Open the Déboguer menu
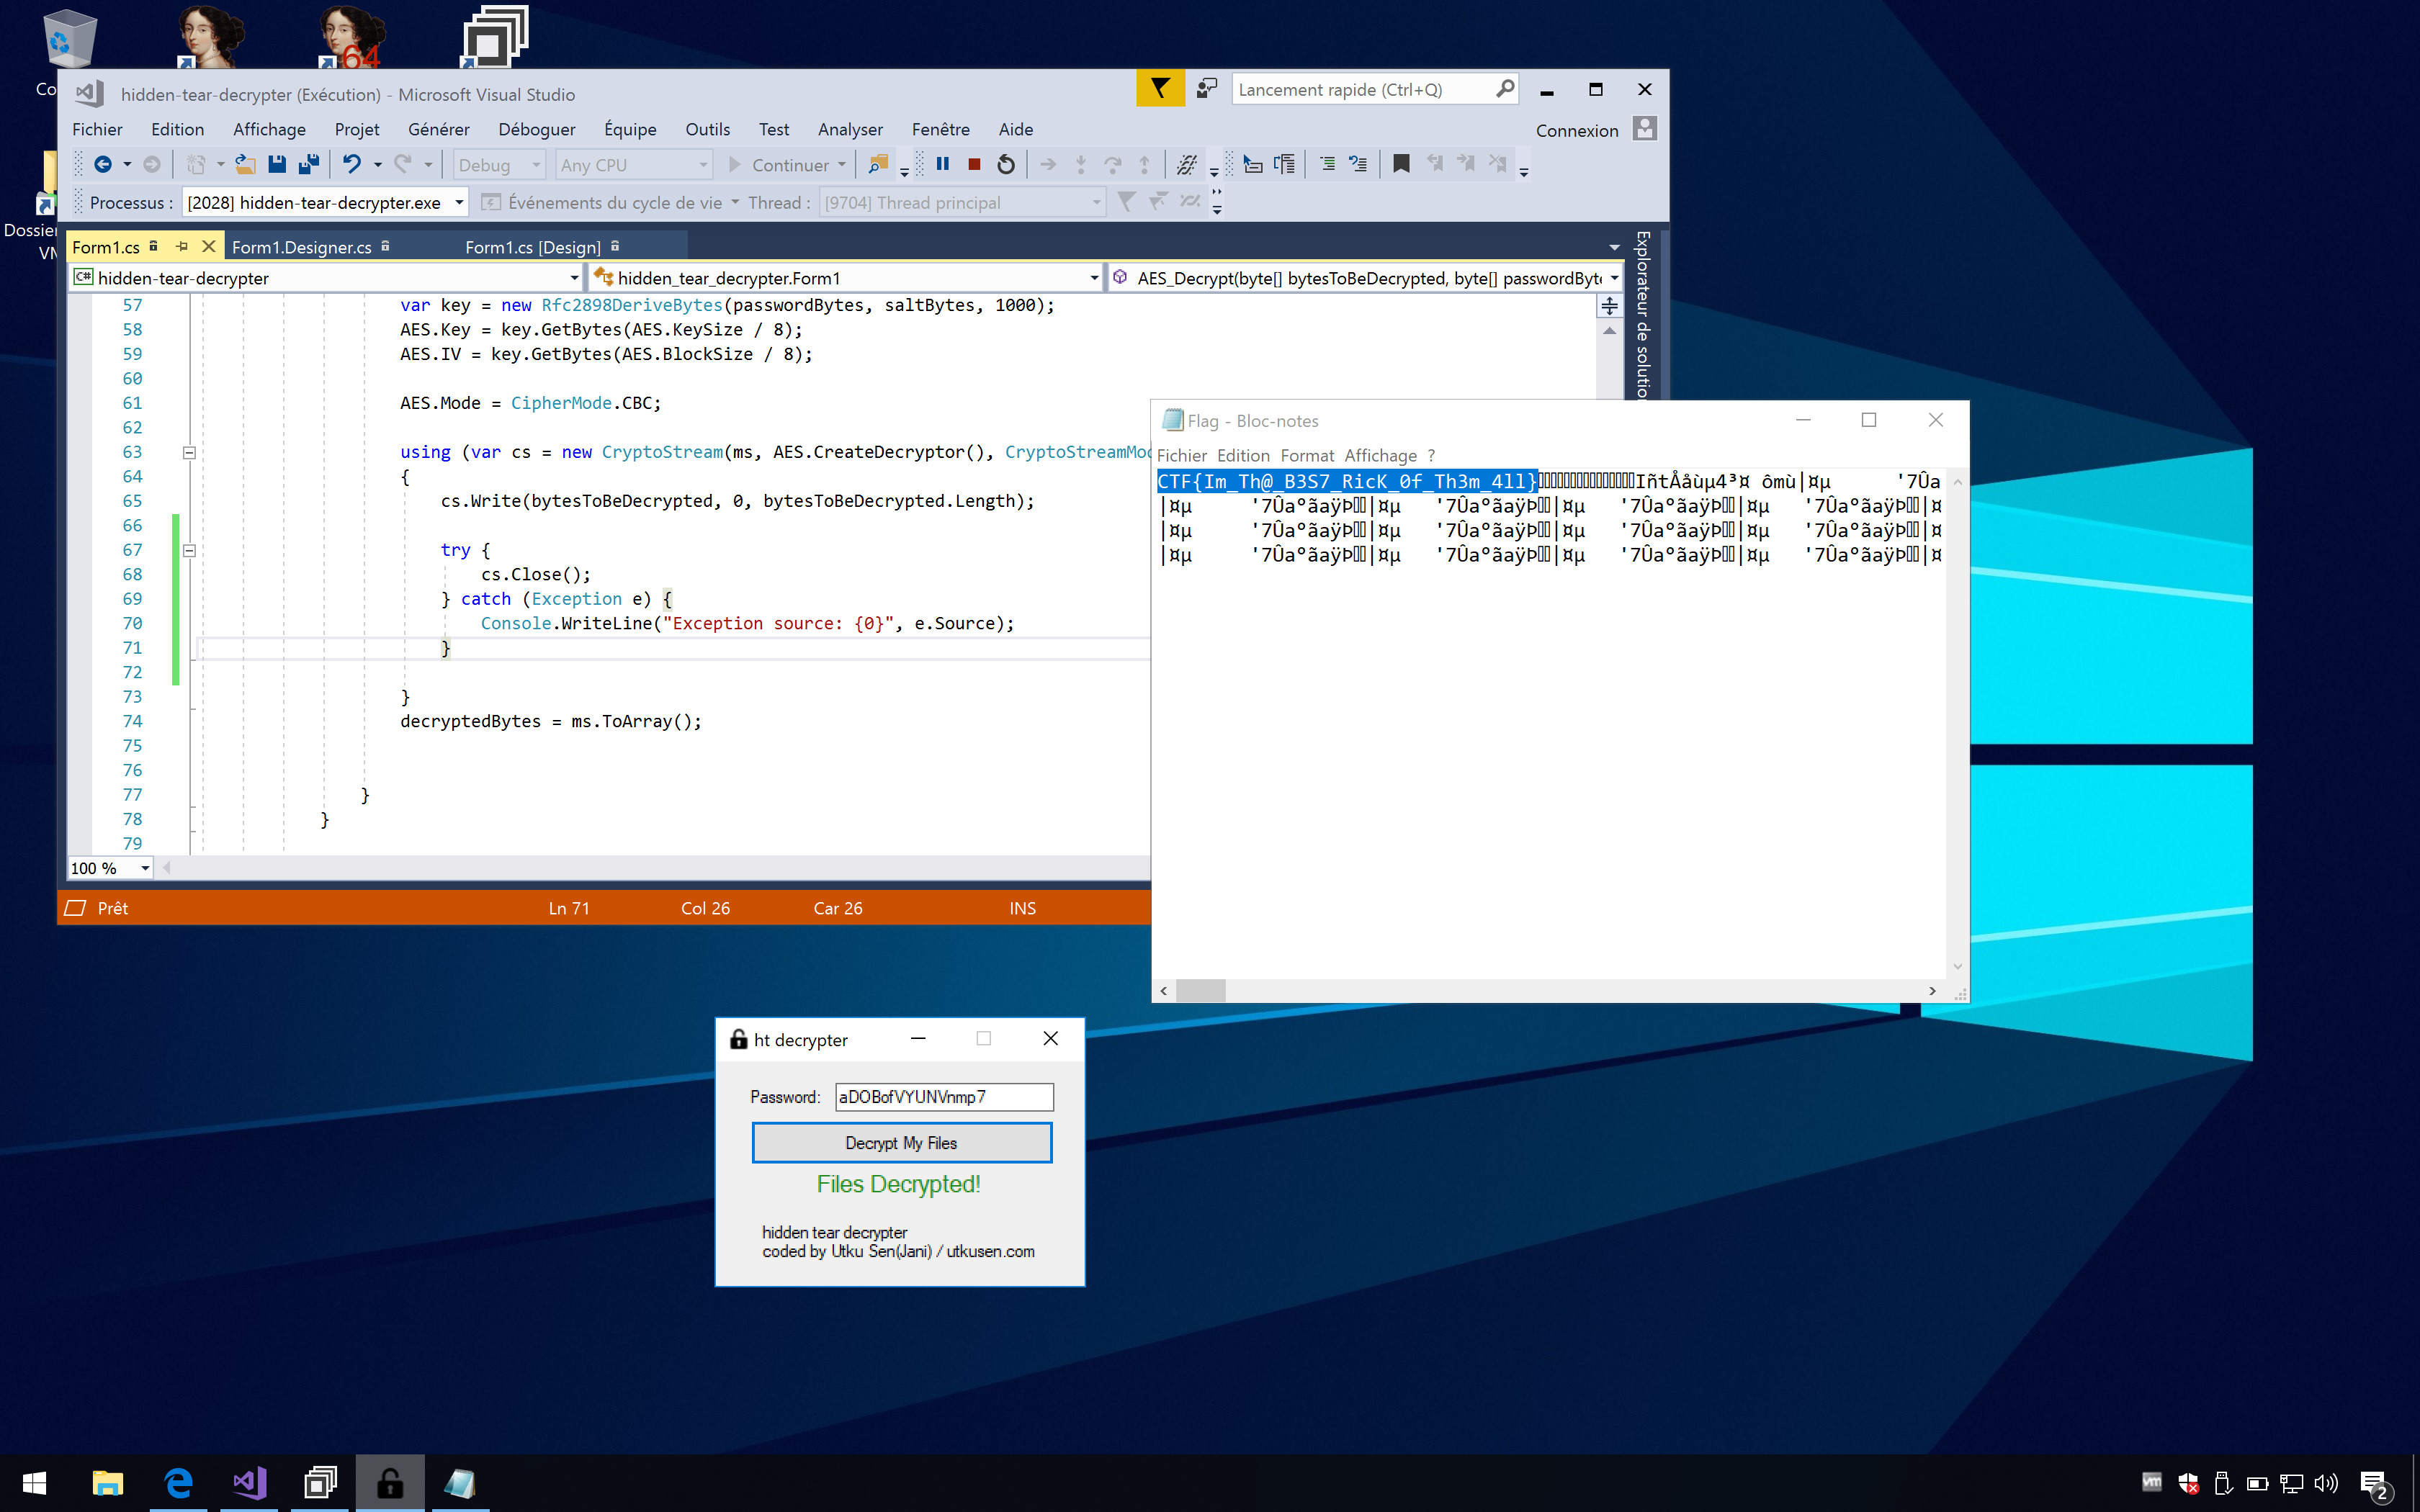Viewport: 2420px width, 1512px height. (537, 129)
